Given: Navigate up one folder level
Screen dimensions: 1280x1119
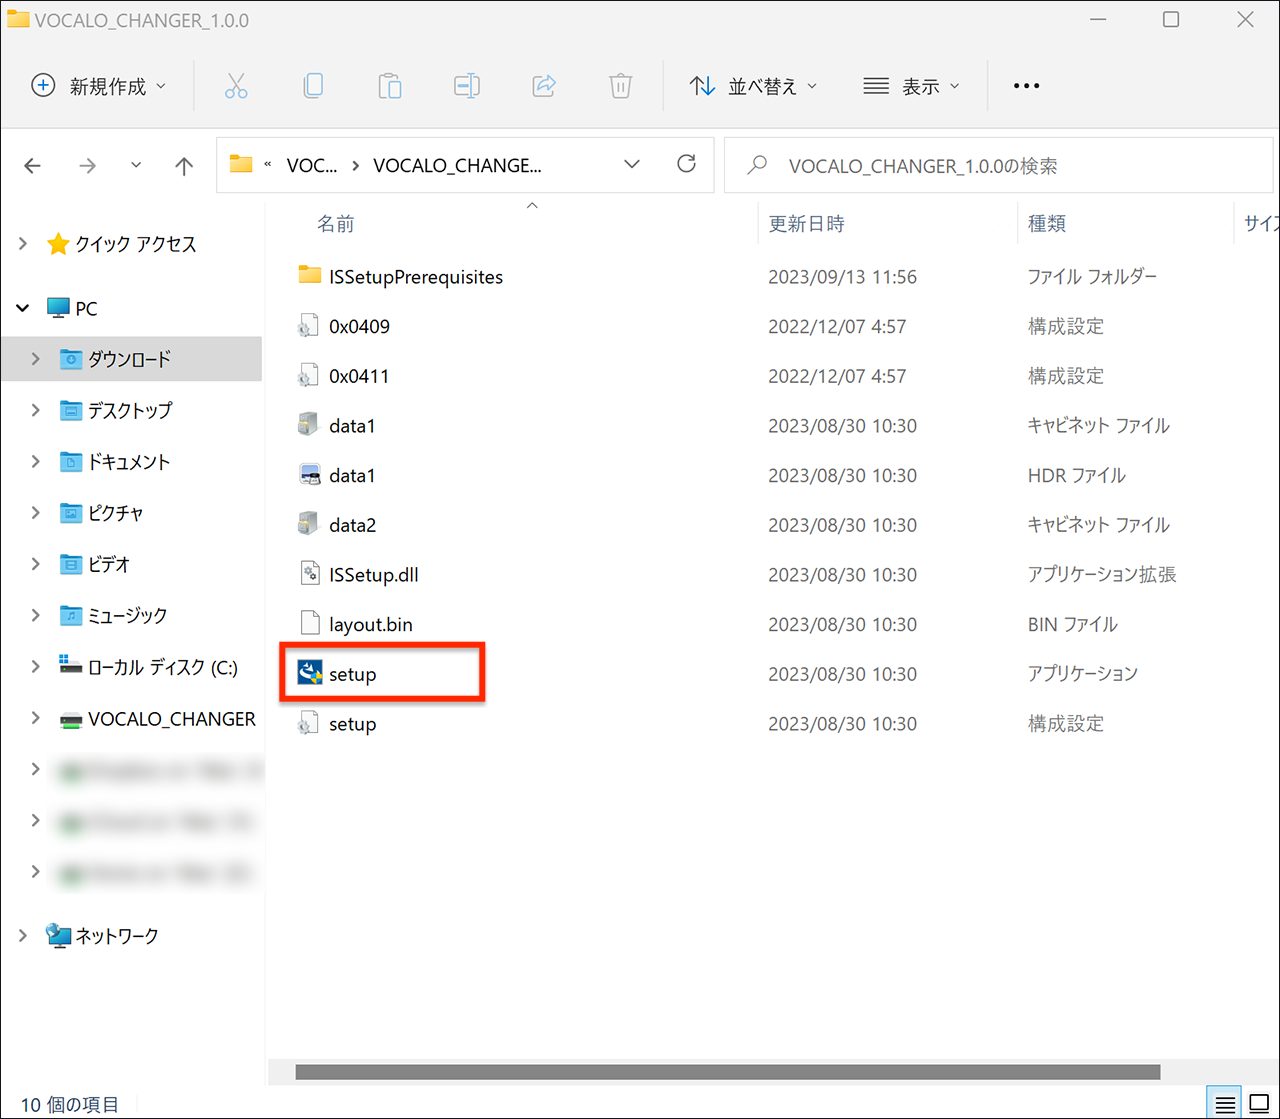Looking at the screenshot, I should point(184,165).
